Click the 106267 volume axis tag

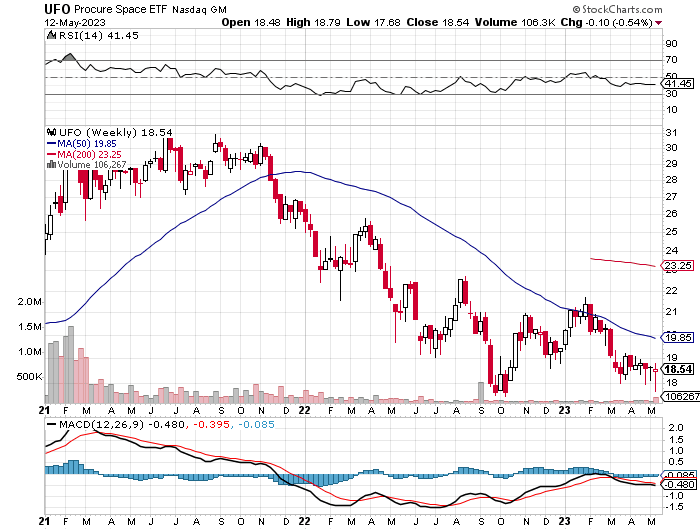pos(680,396)
